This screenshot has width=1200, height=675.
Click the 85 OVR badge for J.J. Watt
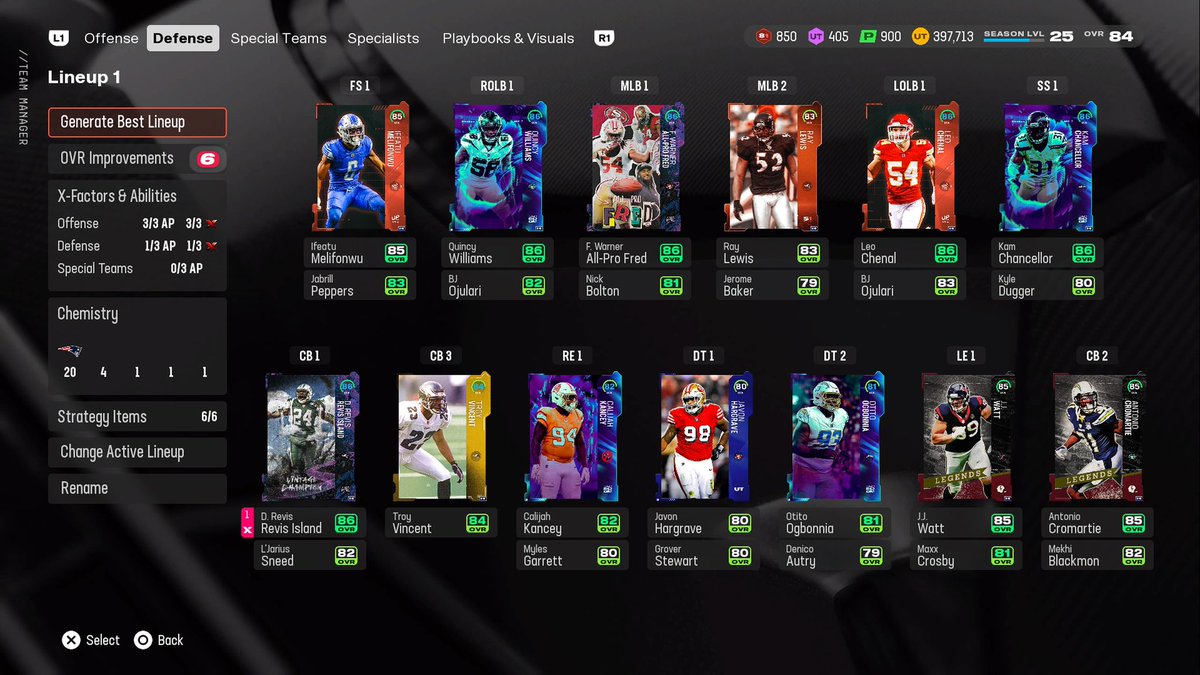pos(1003,522)
